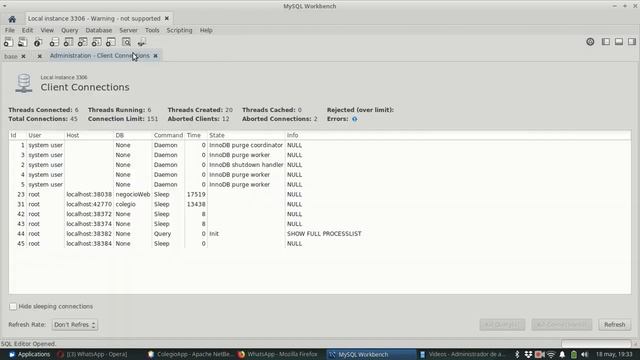
Task: Go to the Workbench home screen icon
Action: [x=12, y=19]
